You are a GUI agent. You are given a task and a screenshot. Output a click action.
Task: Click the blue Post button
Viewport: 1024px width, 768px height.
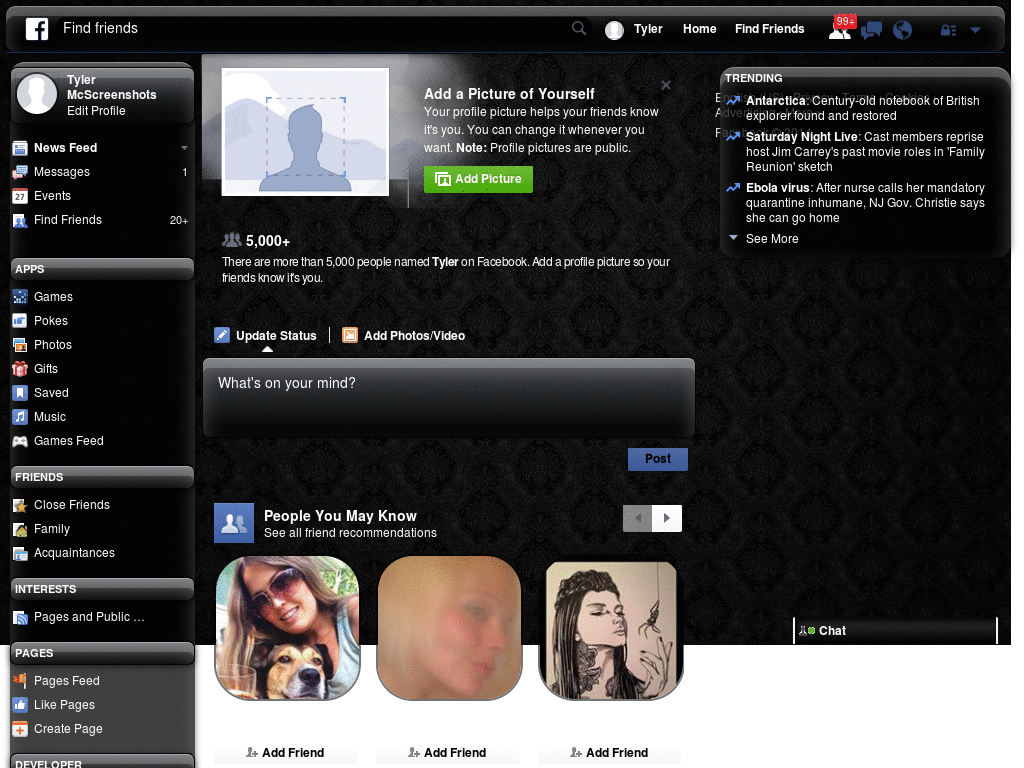click(x=658, y=459)
